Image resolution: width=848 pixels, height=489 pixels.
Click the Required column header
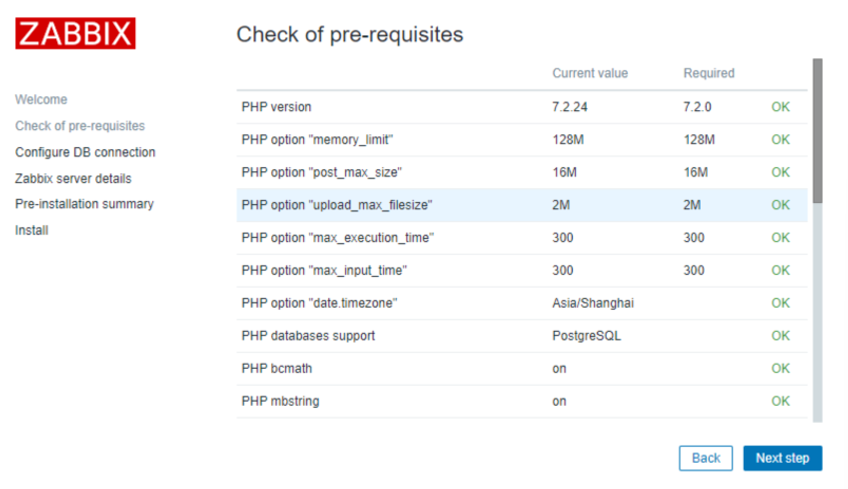(x=709, y=73)
